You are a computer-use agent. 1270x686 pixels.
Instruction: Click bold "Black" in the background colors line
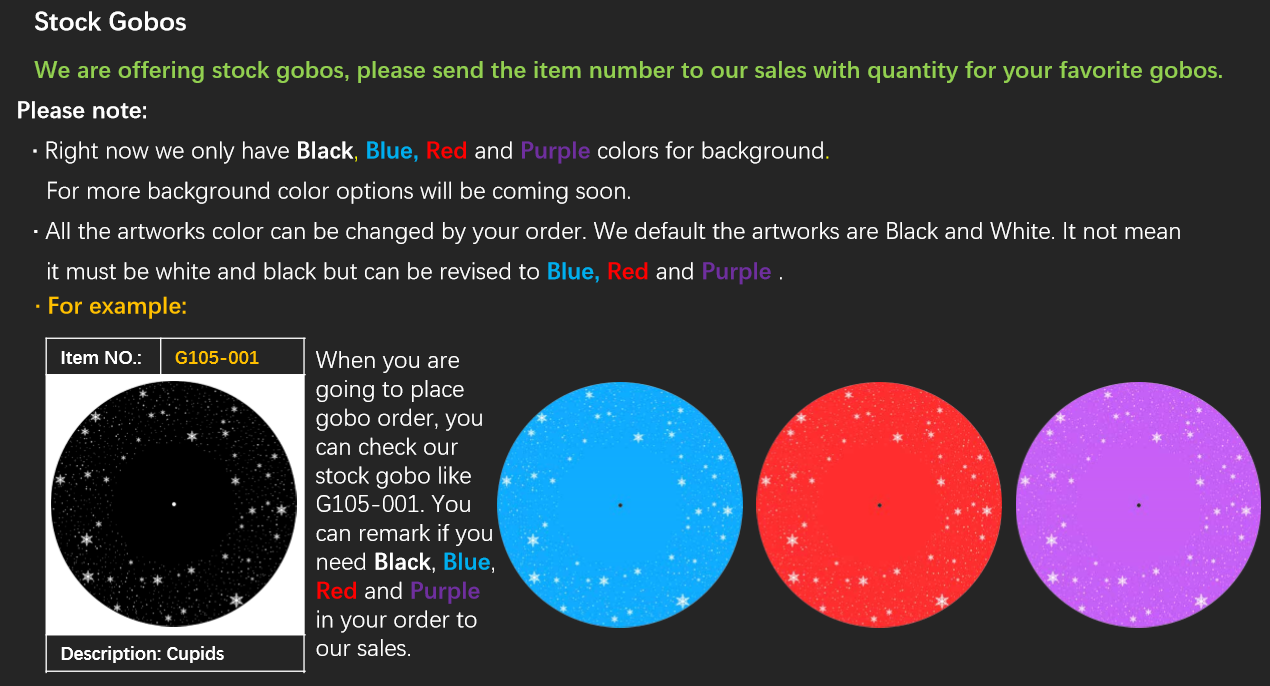325,151
